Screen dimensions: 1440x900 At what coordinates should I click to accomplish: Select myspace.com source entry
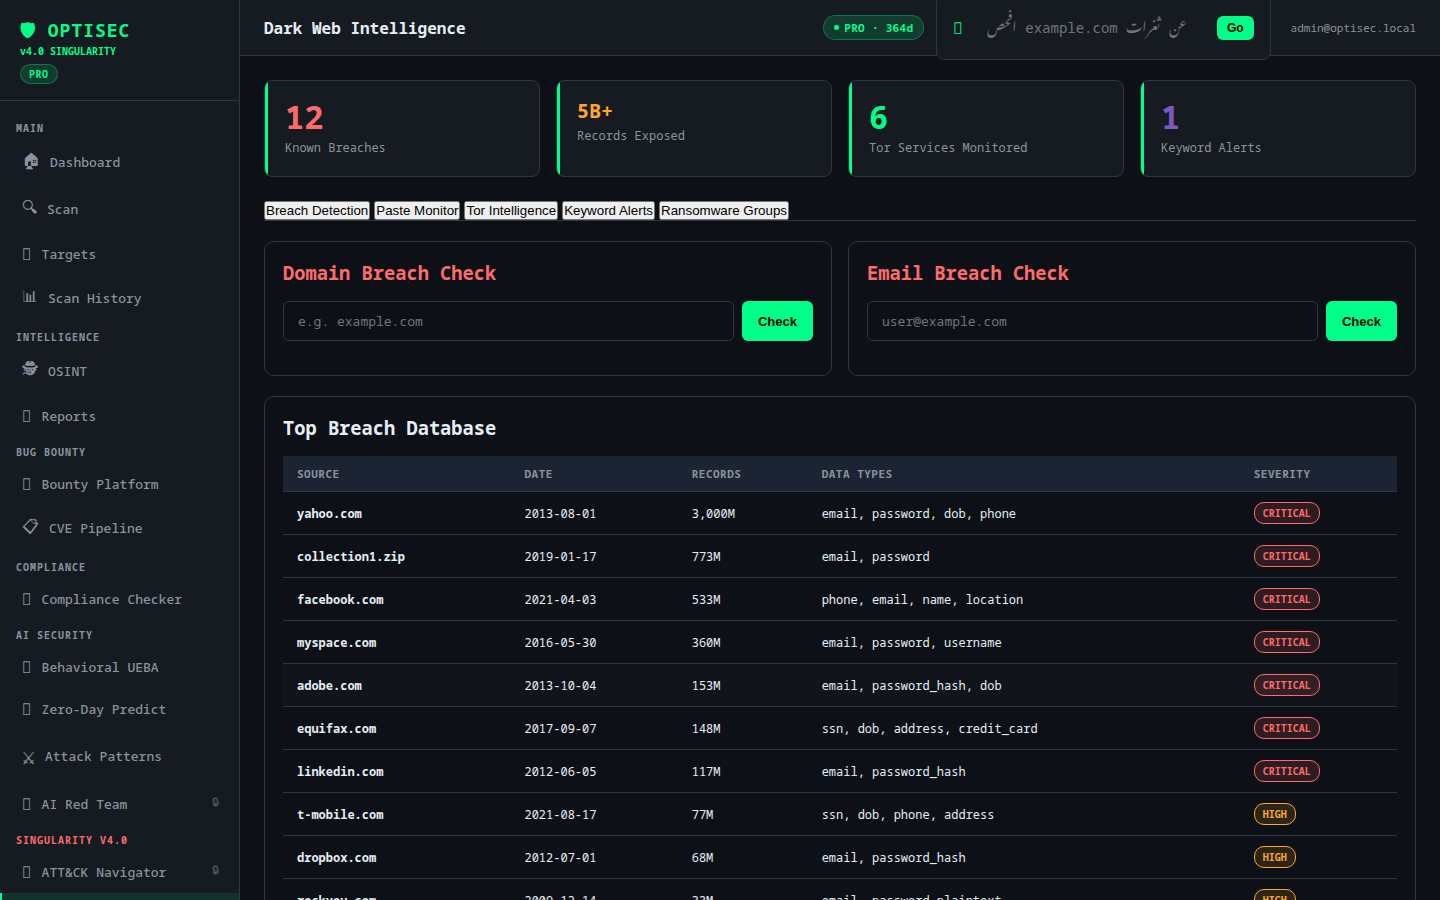(337, 642)
